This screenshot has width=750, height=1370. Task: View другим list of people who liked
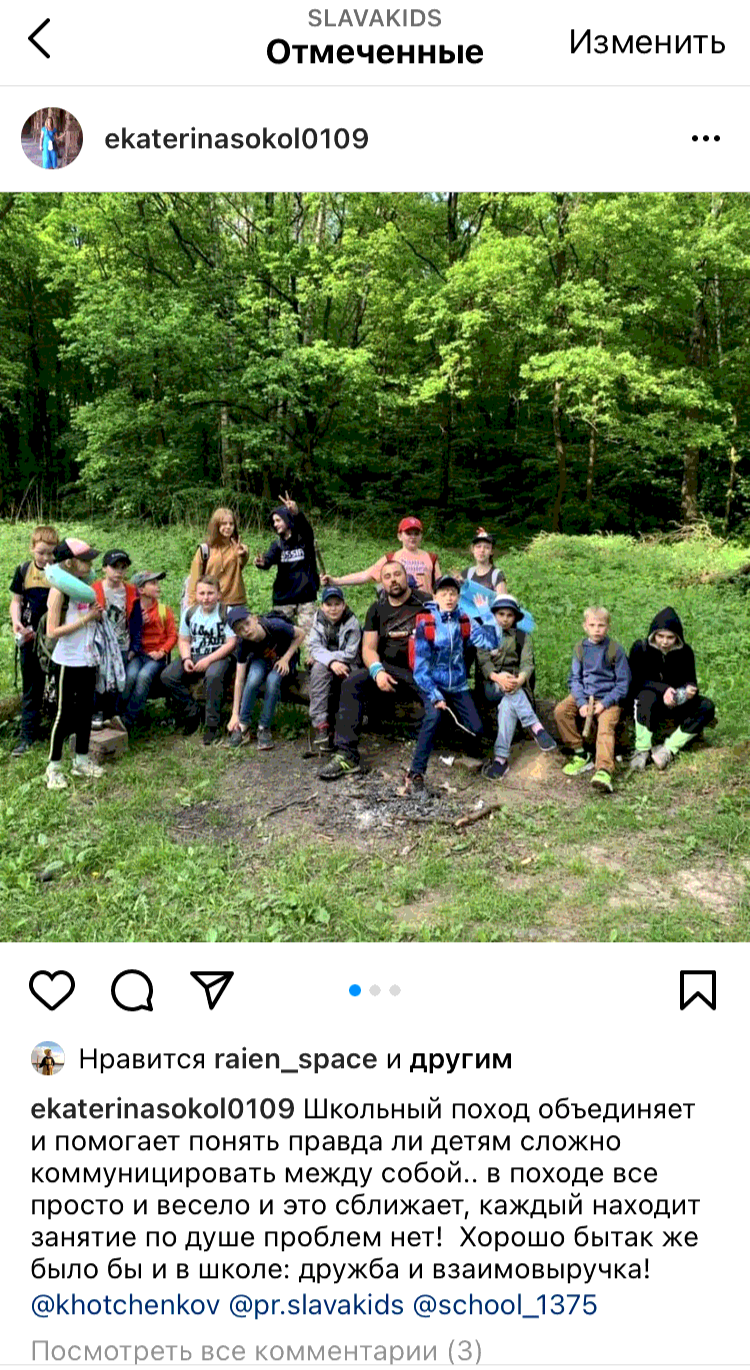pyautogui.click(x=461, y=1059)
